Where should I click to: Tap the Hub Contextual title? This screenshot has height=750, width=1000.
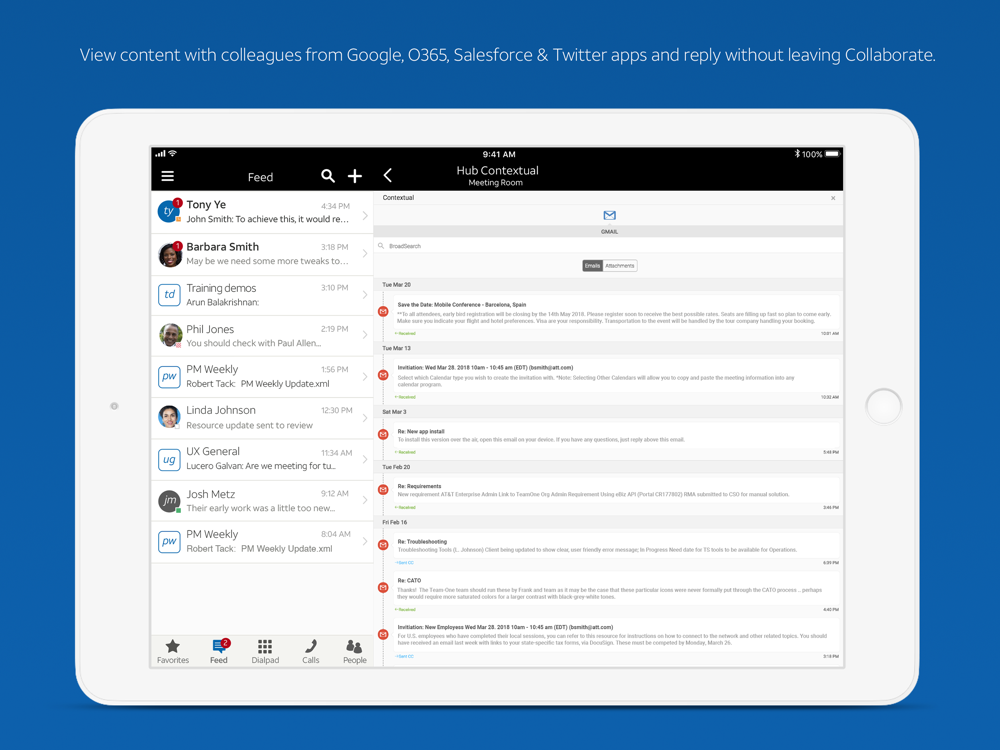point(497,170)
